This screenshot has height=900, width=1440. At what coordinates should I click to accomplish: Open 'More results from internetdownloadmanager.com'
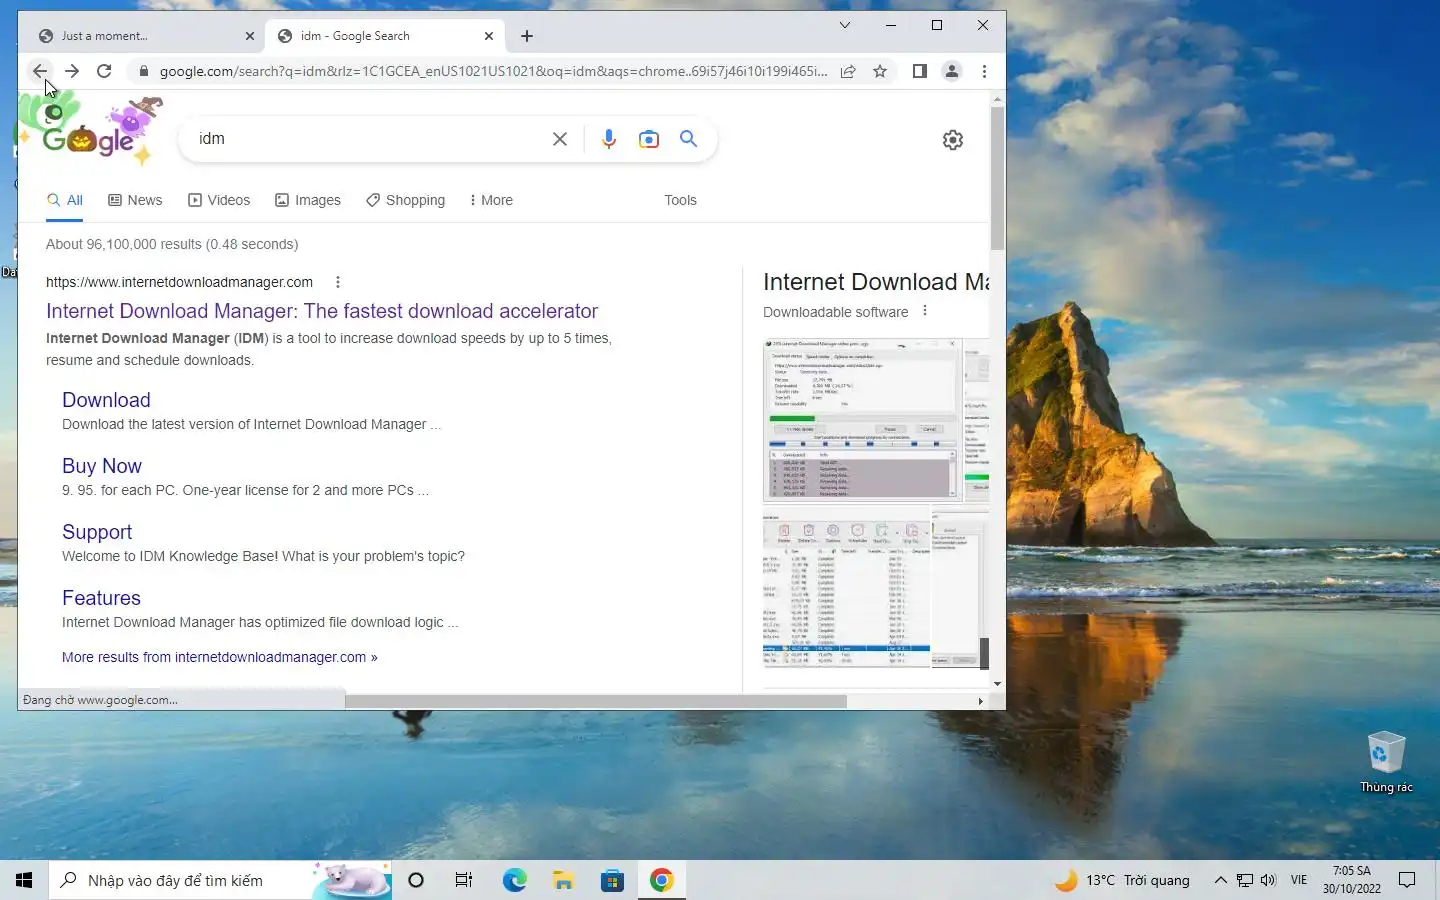tap(220, 657)
